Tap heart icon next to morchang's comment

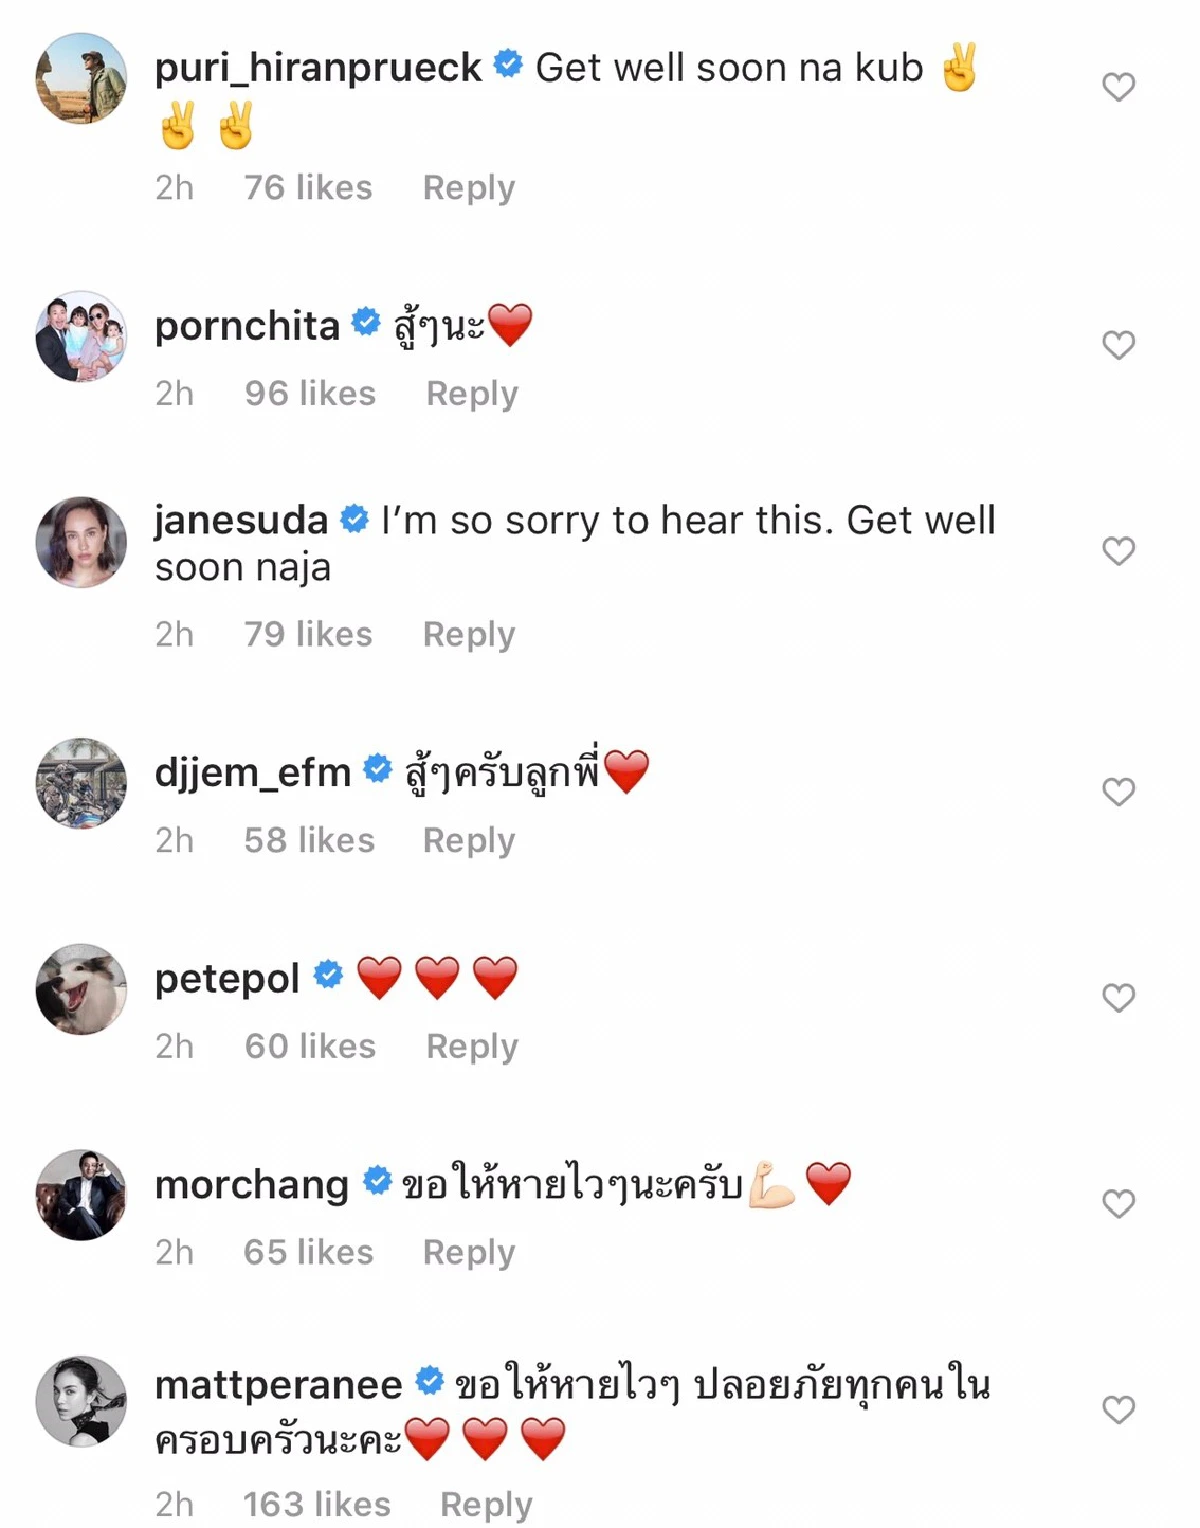click(x=1118, y=1204)
